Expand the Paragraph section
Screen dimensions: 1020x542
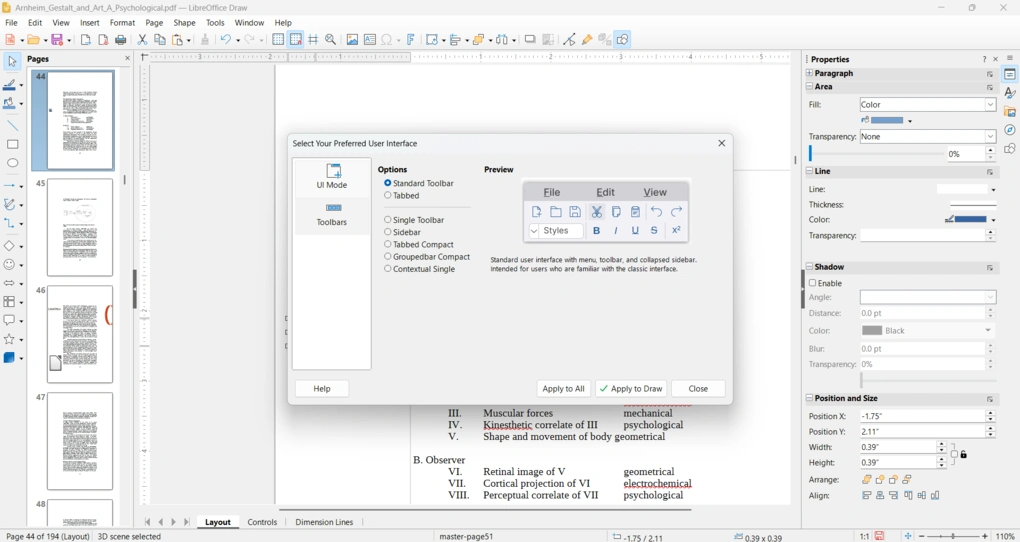[x=809, y=74]
